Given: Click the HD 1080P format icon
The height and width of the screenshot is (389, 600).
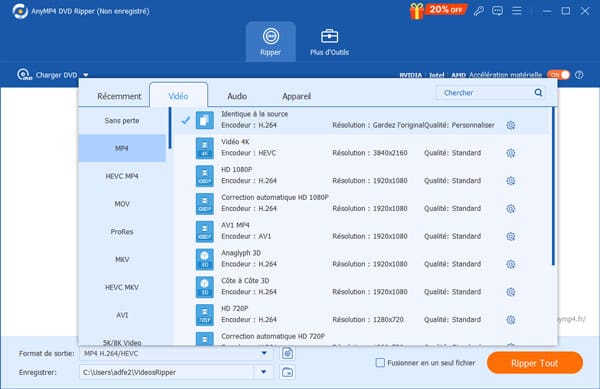Looking at the screenshot, I should 205,176.
